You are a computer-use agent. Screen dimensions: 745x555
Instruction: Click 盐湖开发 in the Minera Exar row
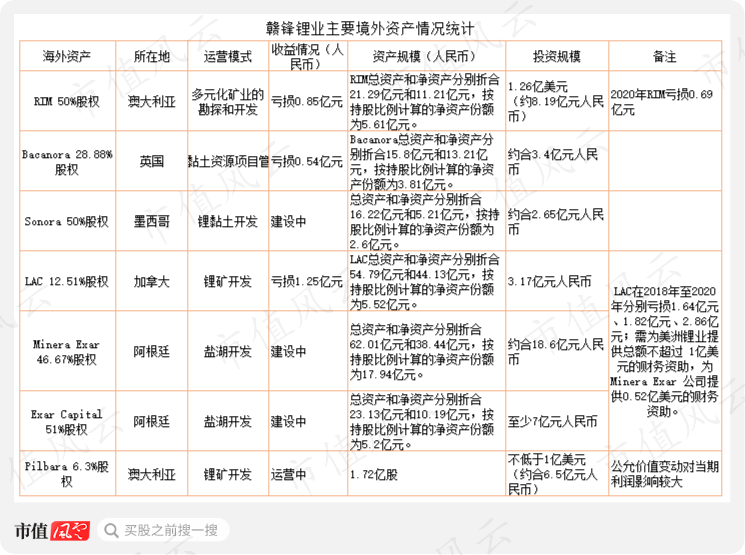click(228, 351)
